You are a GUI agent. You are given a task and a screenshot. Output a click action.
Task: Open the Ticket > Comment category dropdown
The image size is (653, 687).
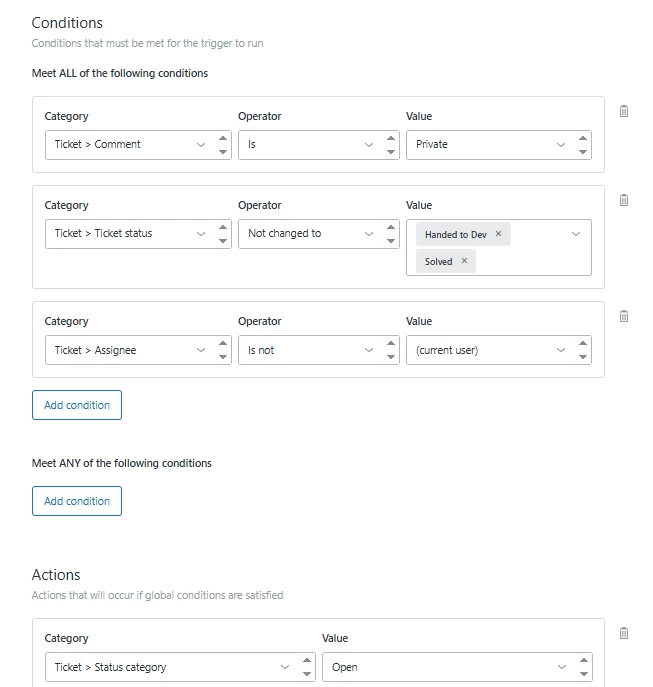(126, 144)
